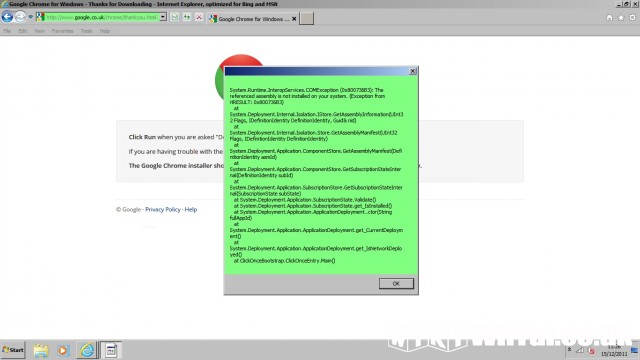Click the address bar URL field
Screen dimensions: 640x360
102,17
